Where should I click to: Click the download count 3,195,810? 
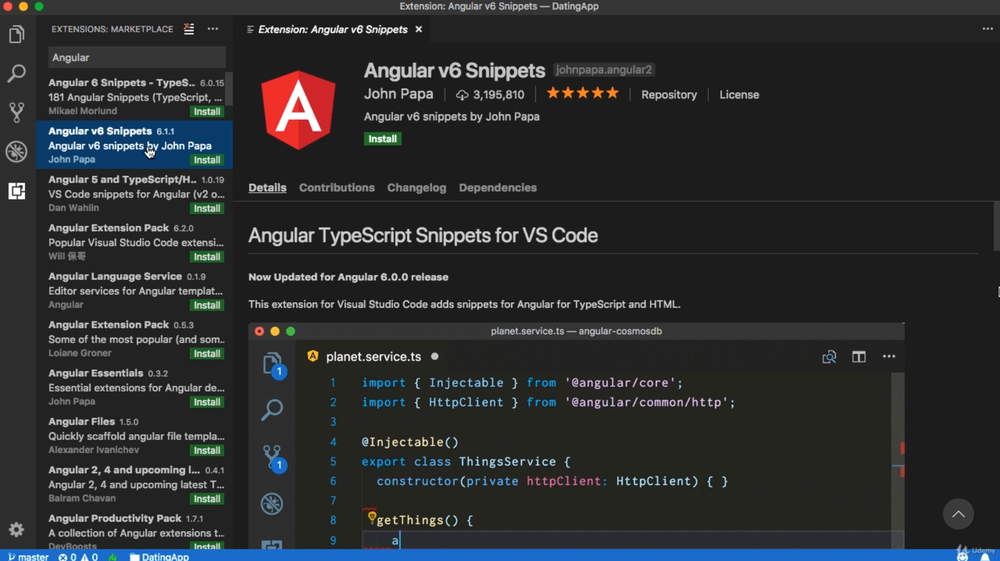click(x=490, y=94)
